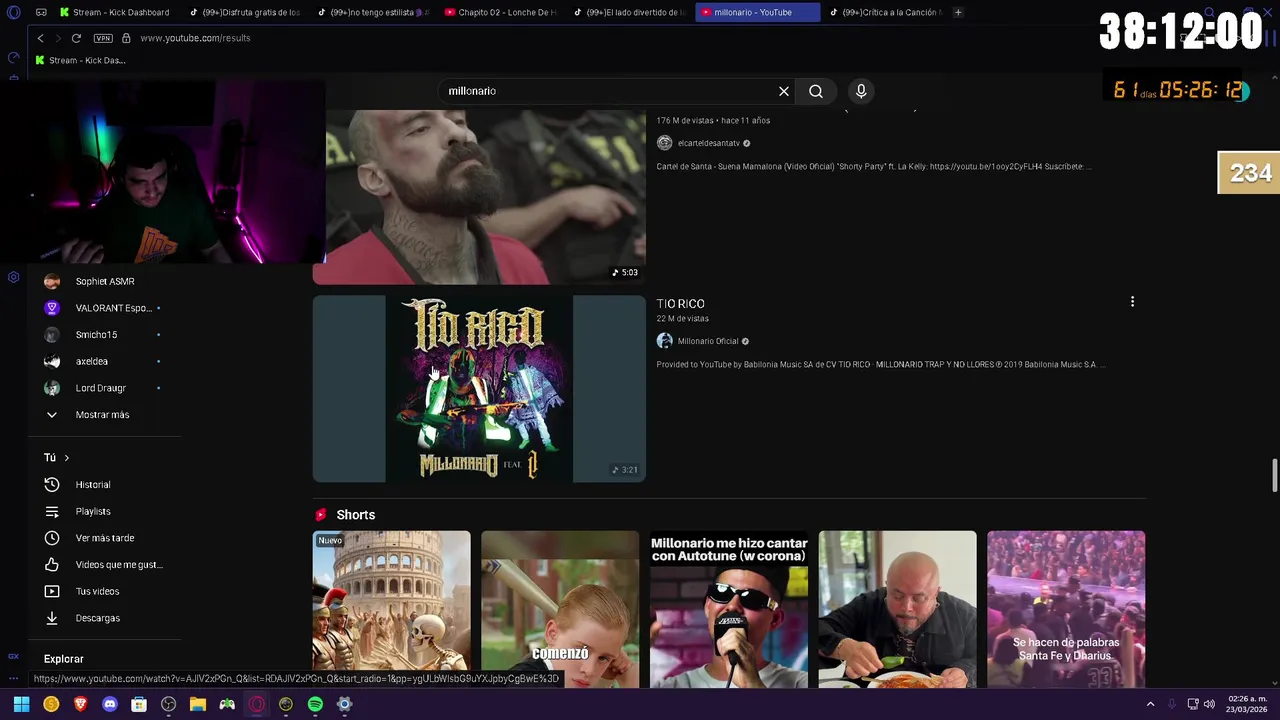Image resolution: width=1280 pixels, height=720 pixels.
Task: Open the Sophiet ASMR channel subscription
Action: [x=104, y=282]
